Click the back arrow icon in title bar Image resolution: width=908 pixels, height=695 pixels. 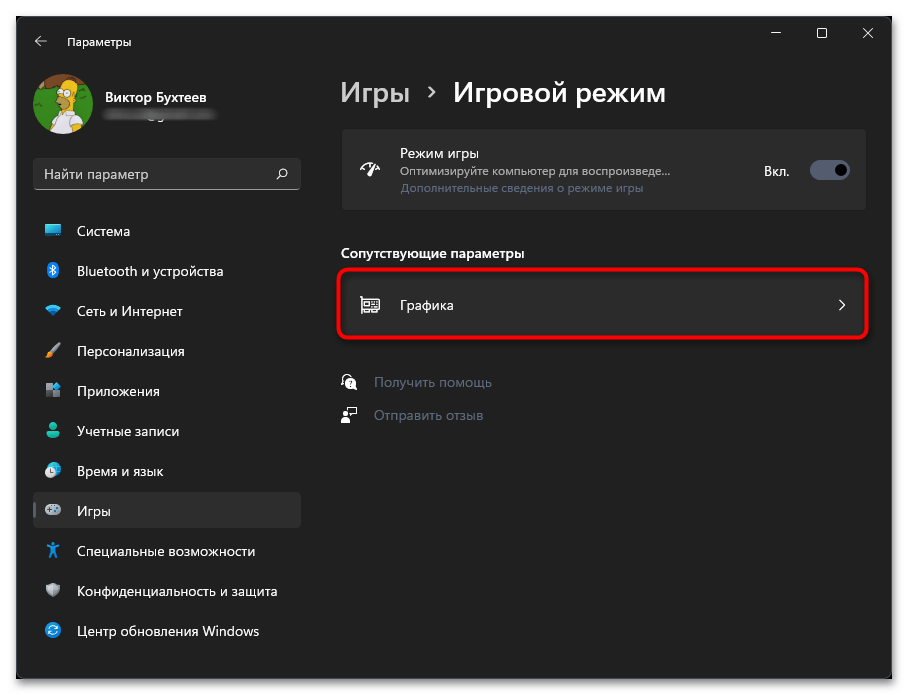point(41,41)
